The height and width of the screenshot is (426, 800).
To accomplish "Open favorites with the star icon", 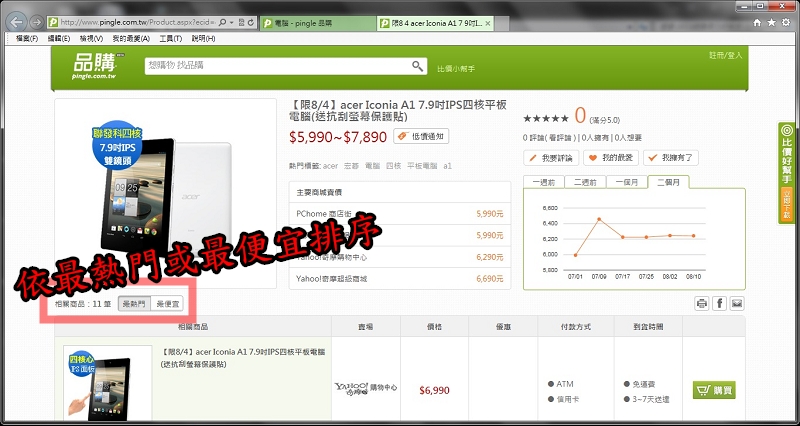I will coord(771,23).
